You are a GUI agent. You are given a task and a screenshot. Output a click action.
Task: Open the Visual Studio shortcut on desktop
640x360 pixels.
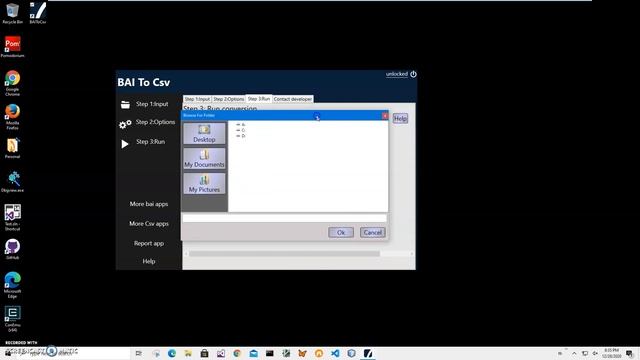click(x=12, y=218)
